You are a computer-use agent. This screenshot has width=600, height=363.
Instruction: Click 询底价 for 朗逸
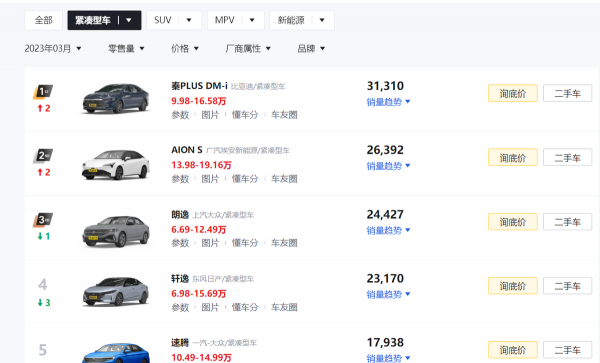pyautogui.click(x=513, y=222)
